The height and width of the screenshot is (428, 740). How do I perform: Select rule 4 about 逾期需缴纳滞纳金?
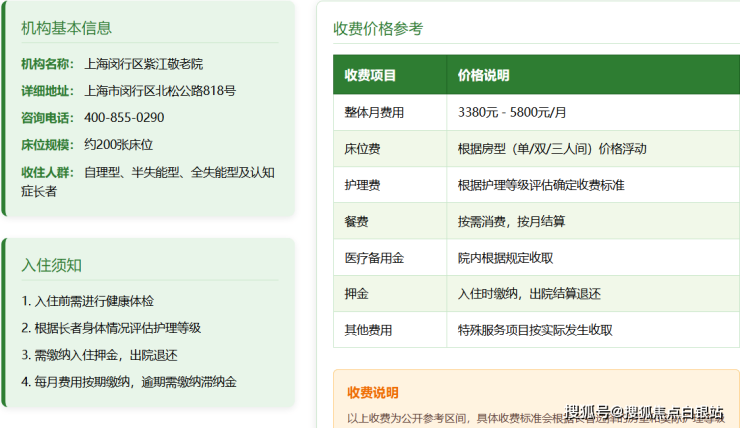click(129, 382)
